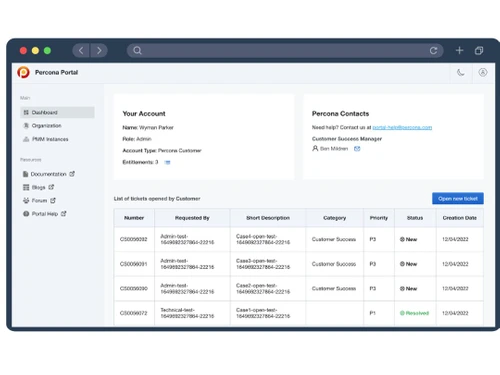Click the external-link icon beside Documentation
The height and width of the screenshot is (375, 500).
tap(72, 174)
